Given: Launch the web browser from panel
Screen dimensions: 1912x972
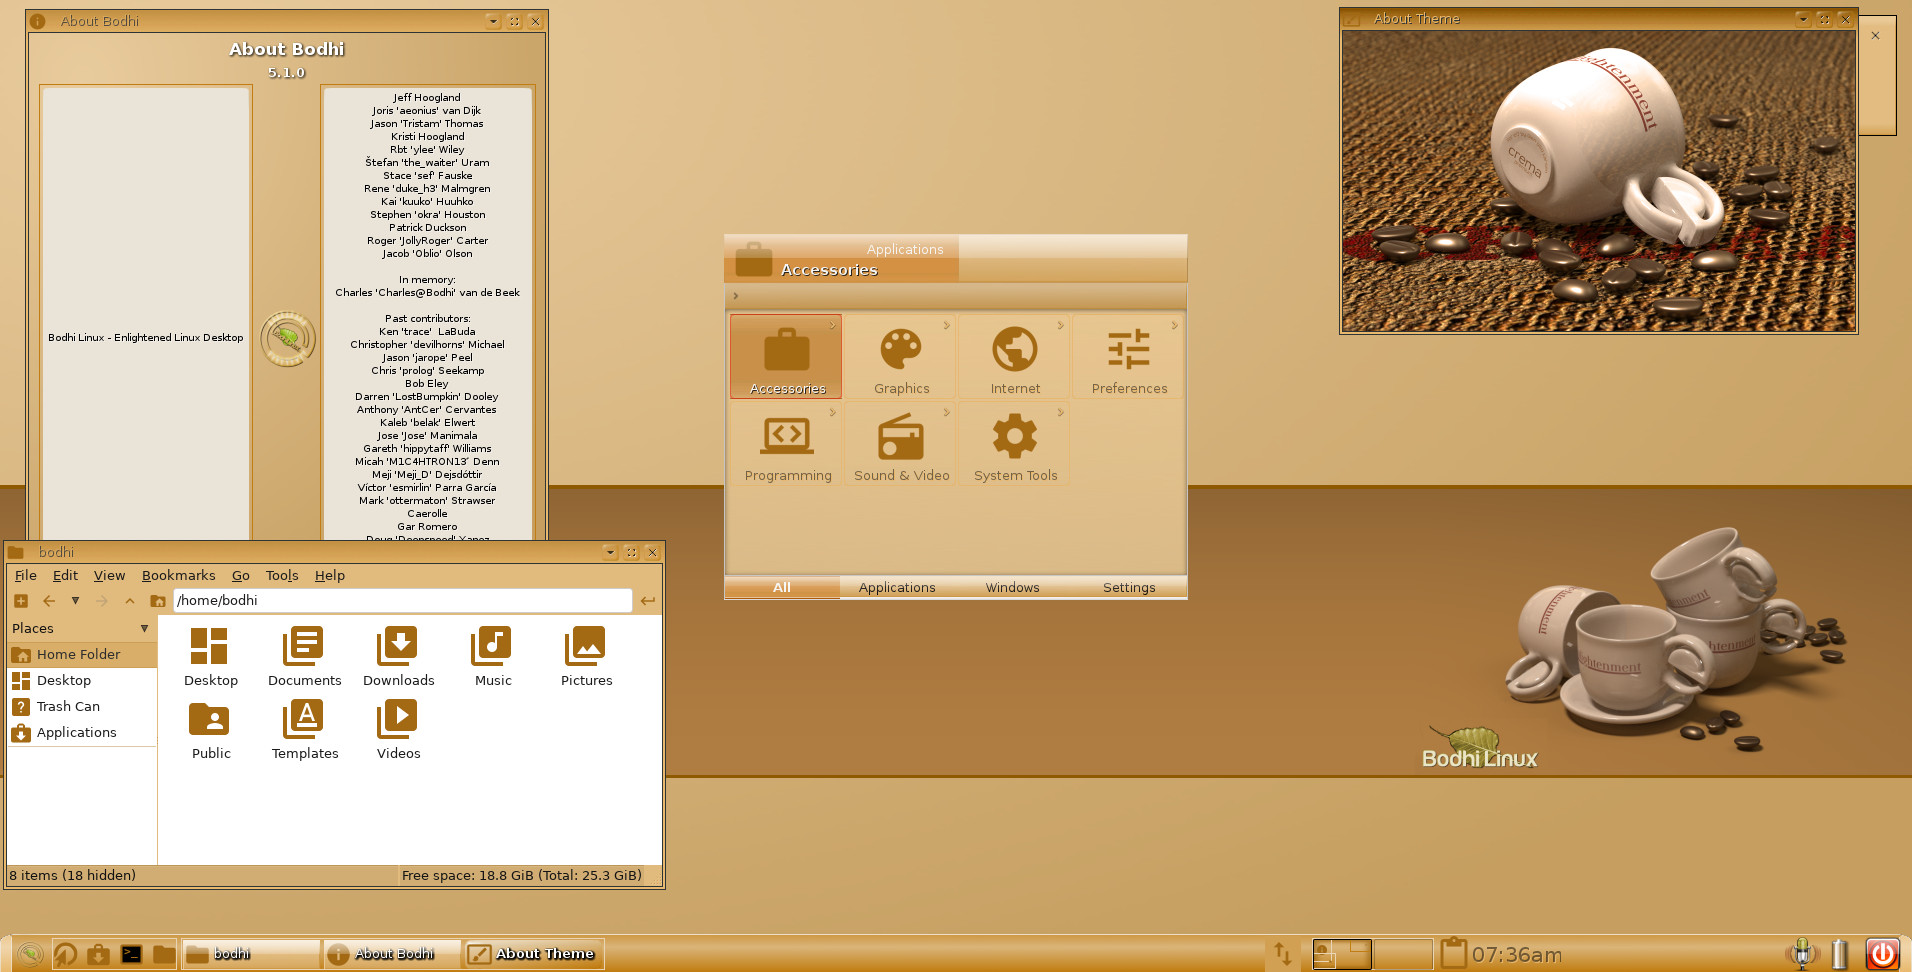Looking at the screenshot, I should tap(65, 954).
